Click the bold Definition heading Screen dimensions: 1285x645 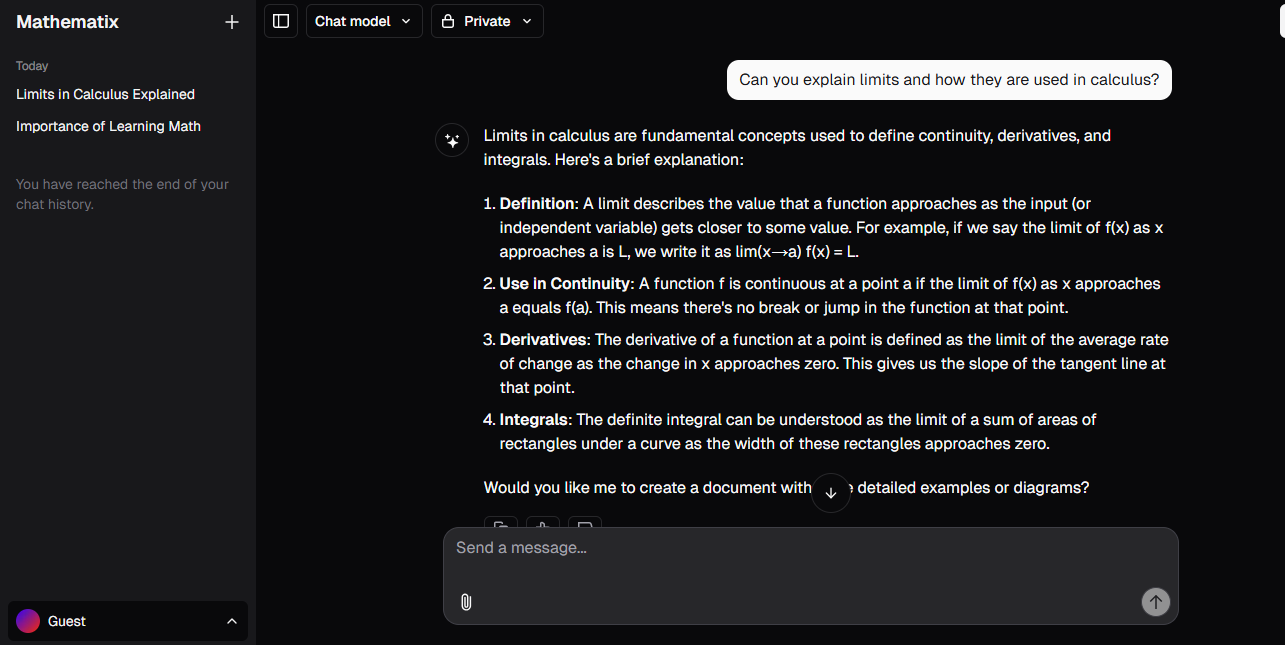tap(537, 203)
